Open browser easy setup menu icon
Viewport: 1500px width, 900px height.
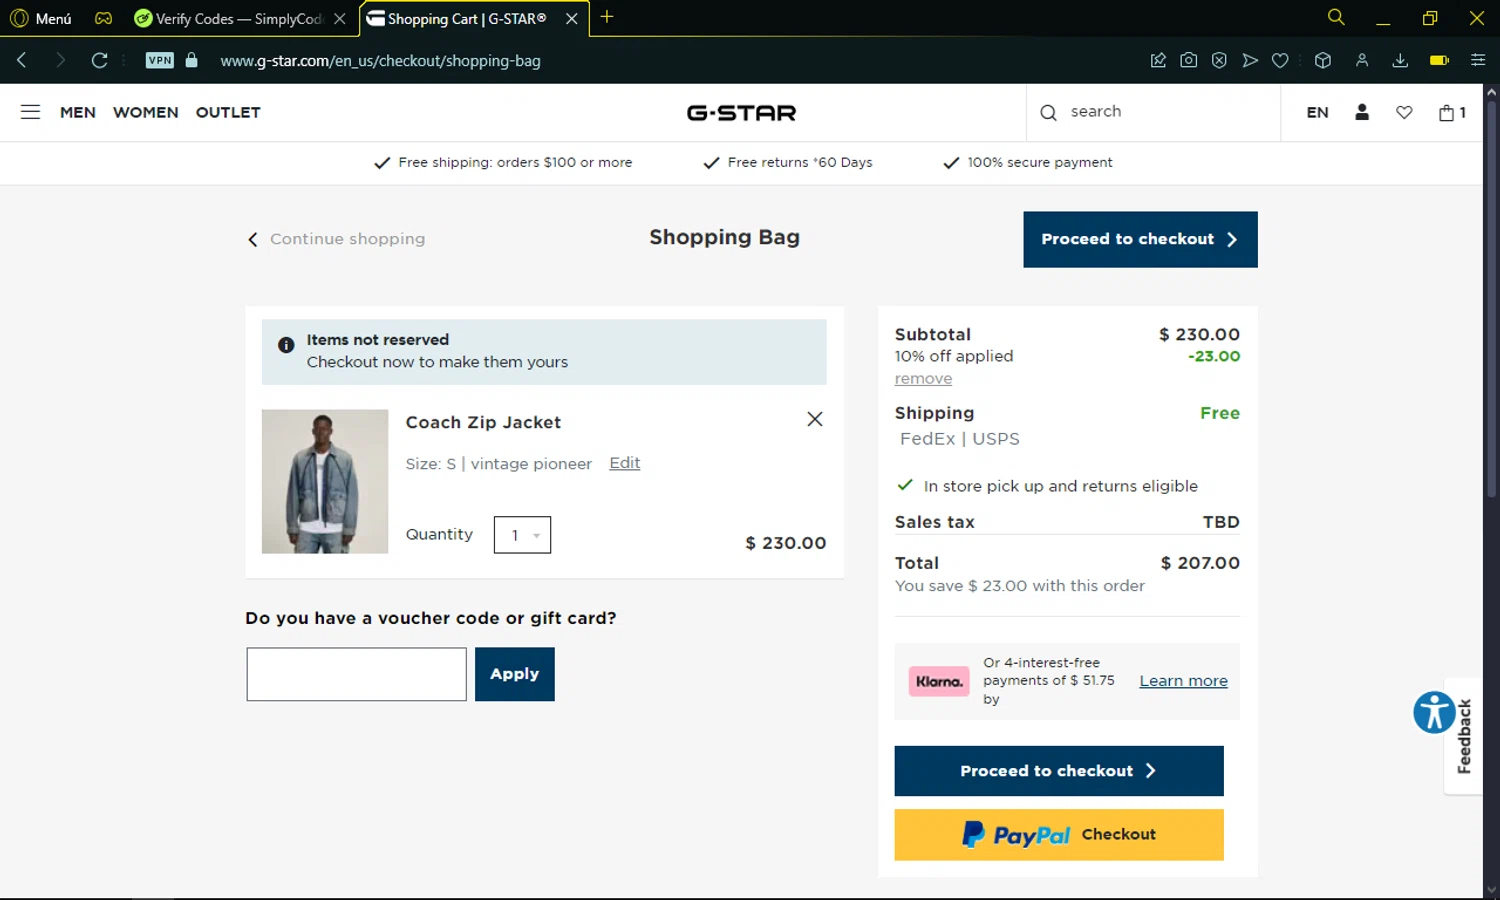(x=1478, y=60)
